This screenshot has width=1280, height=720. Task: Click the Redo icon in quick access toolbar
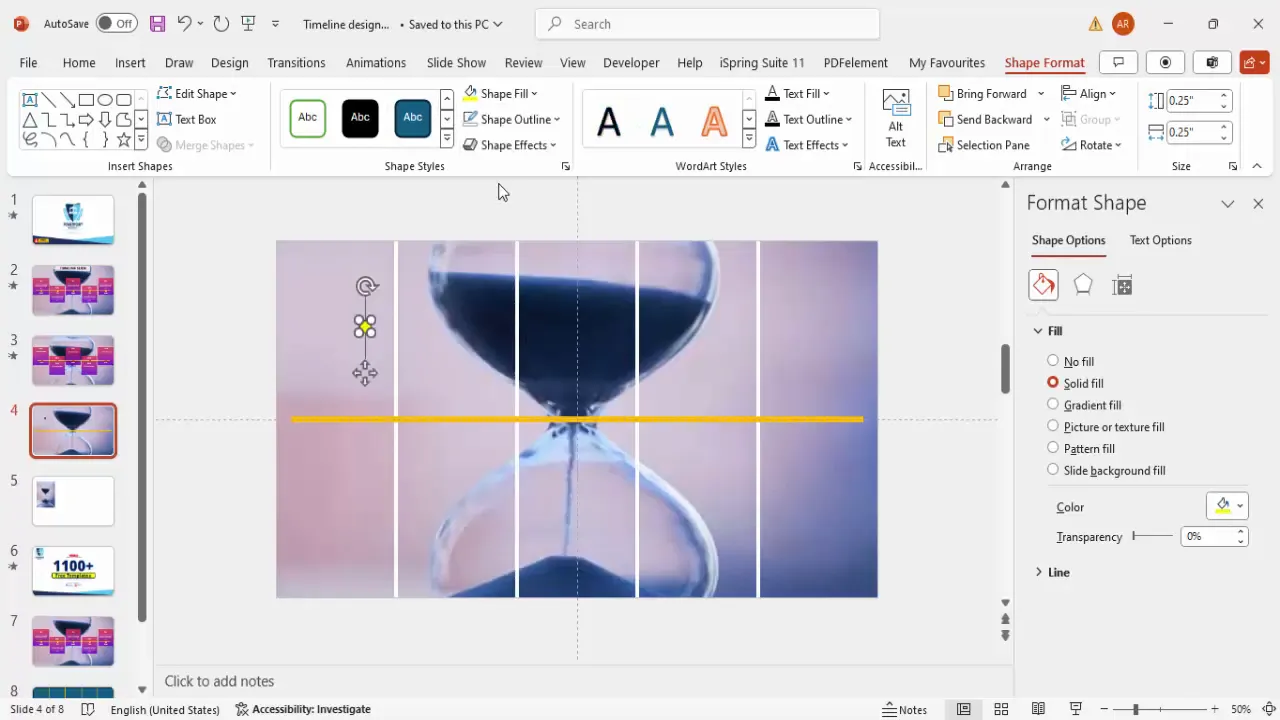(221, 23)
